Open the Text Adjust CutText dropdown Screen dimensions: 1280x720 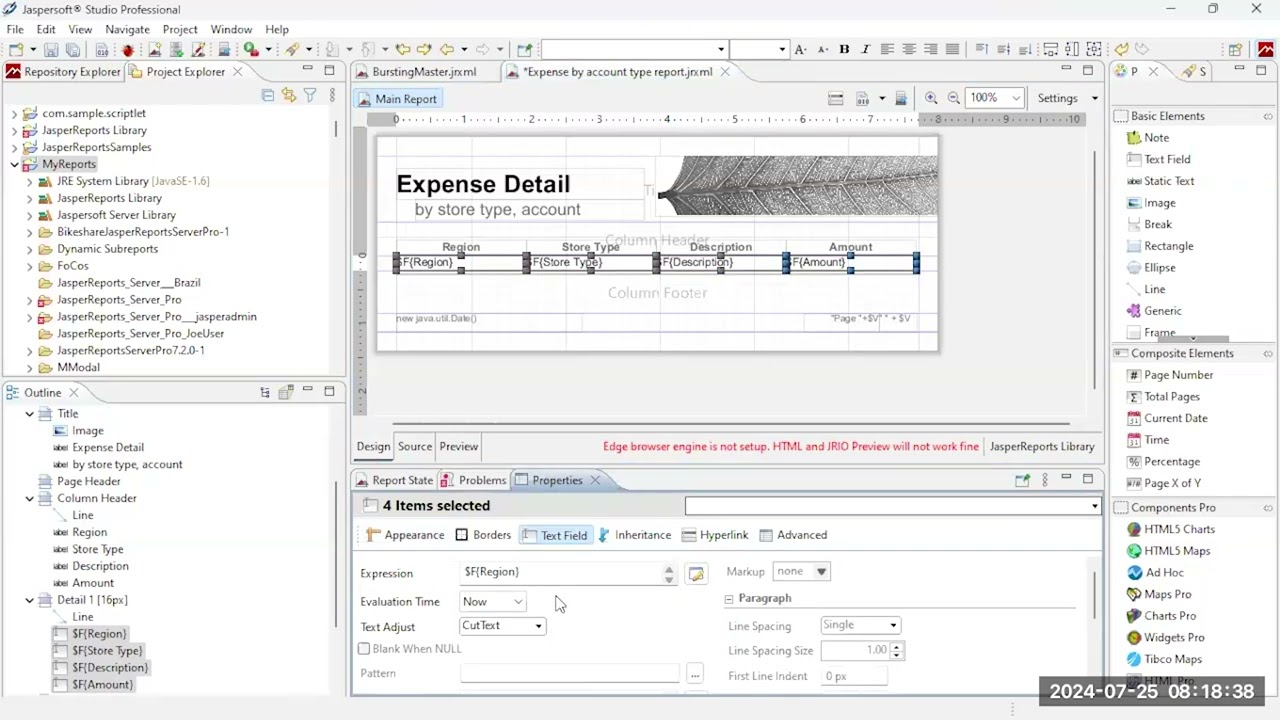pyautogui.click(x=502, y=626)
